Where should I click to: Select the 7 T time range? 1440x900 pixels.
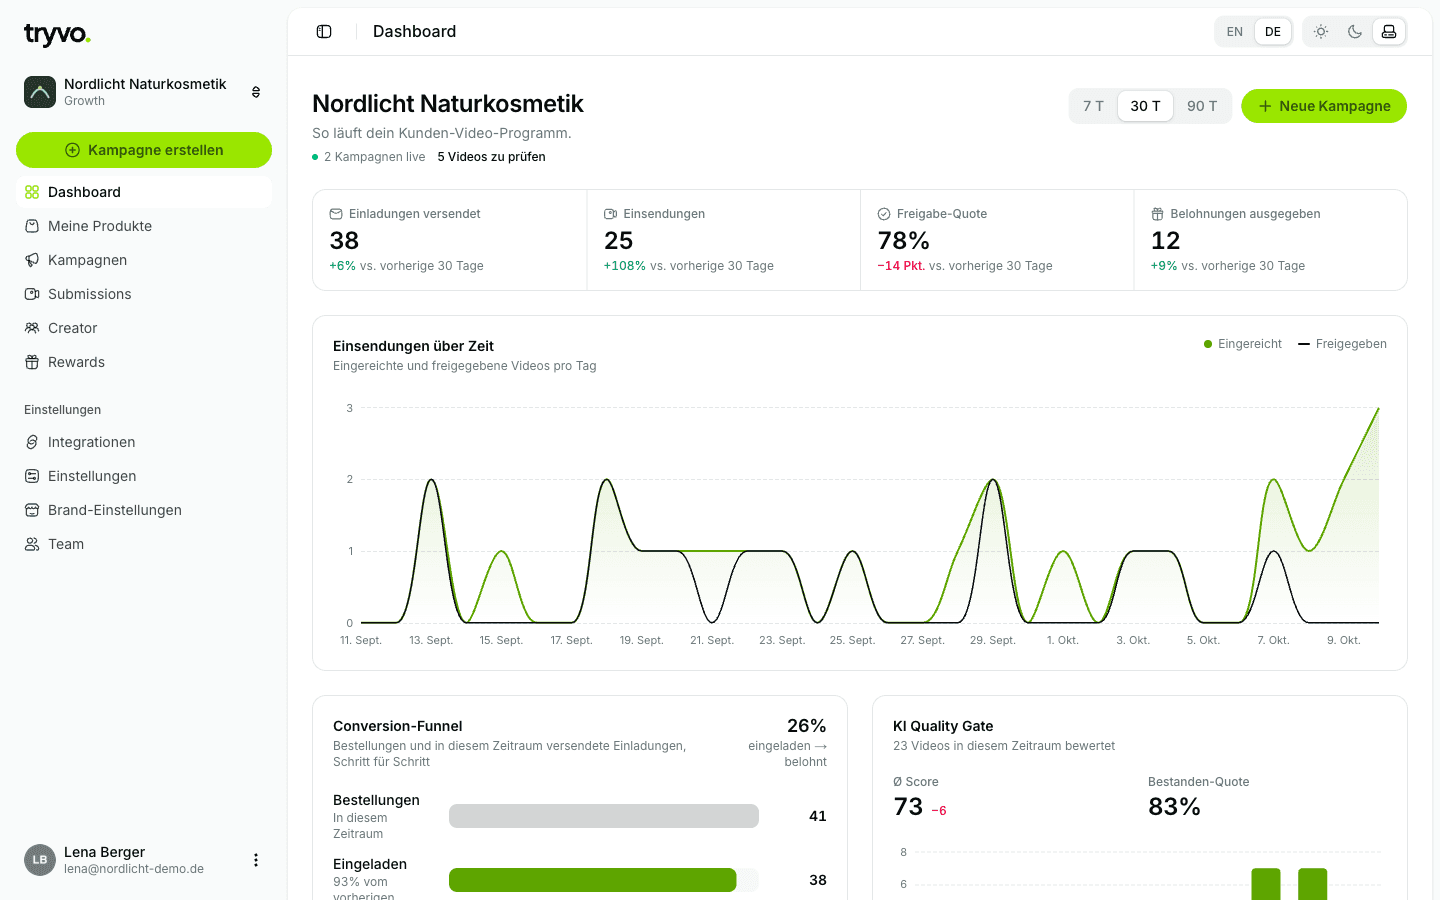click(x=1093, y=106)
